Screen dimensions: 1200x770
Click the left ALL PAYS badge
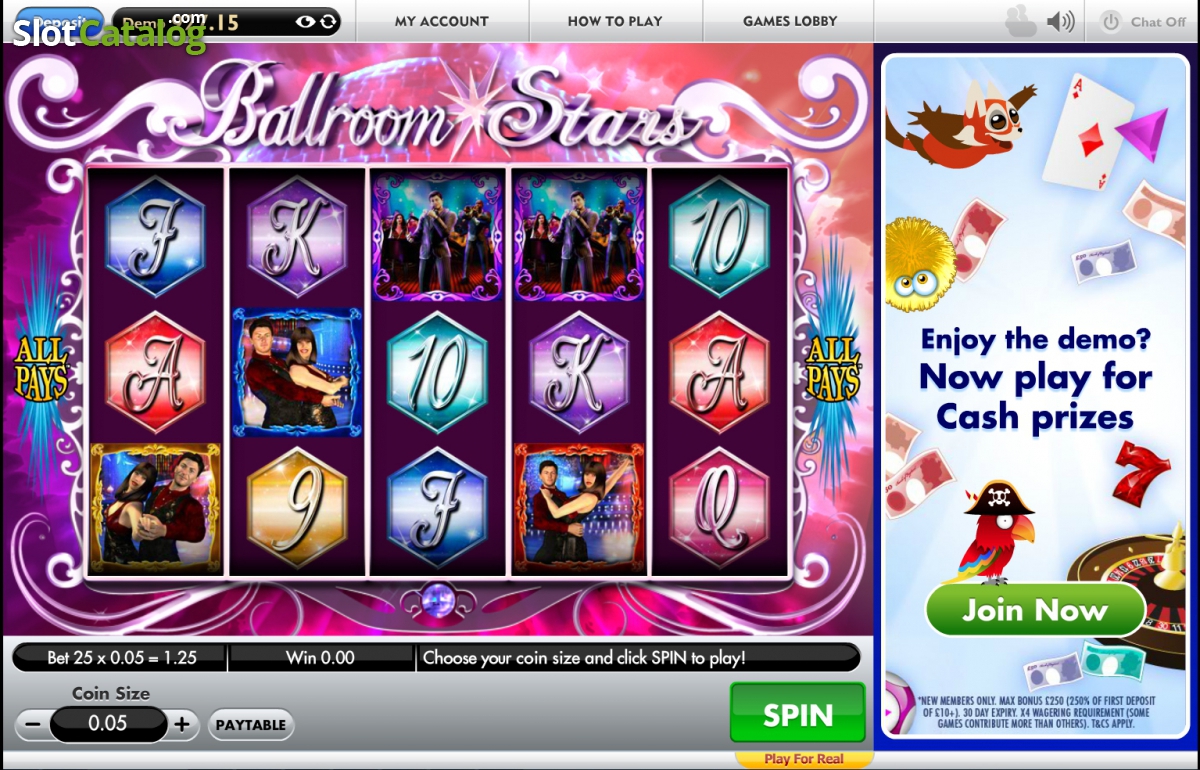point(41,368)
